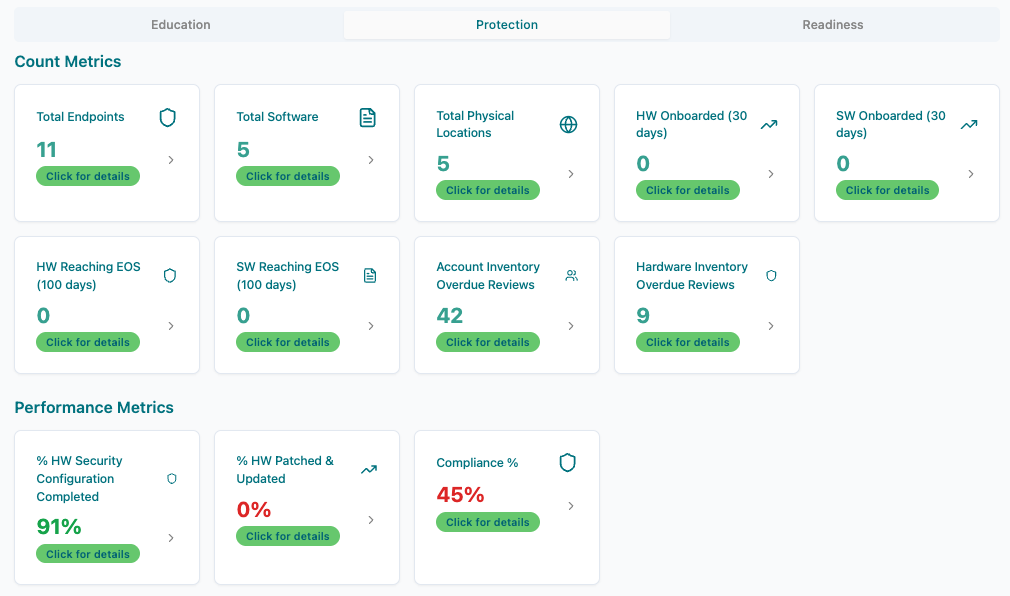
Task: Expand details chevron on Compliance % card
Action: [570, 506]
